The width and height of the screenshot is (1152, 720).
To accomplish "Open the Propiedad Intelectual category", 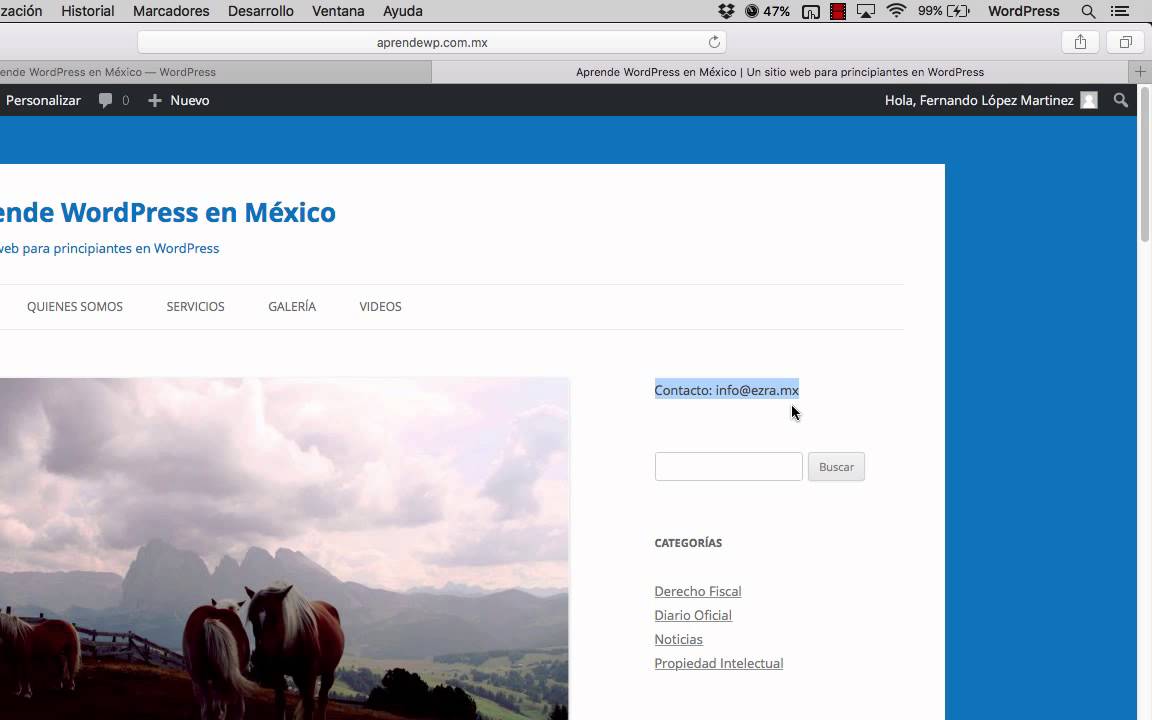I will click(719, 663).
